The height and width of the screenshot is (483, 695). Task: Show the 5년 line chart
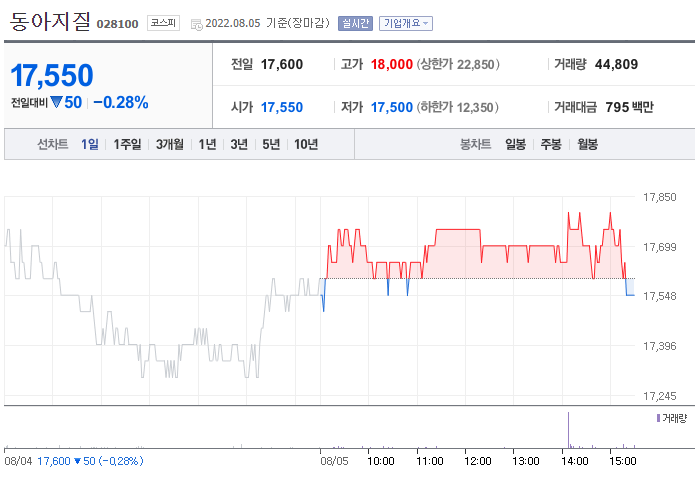[271, 144]
